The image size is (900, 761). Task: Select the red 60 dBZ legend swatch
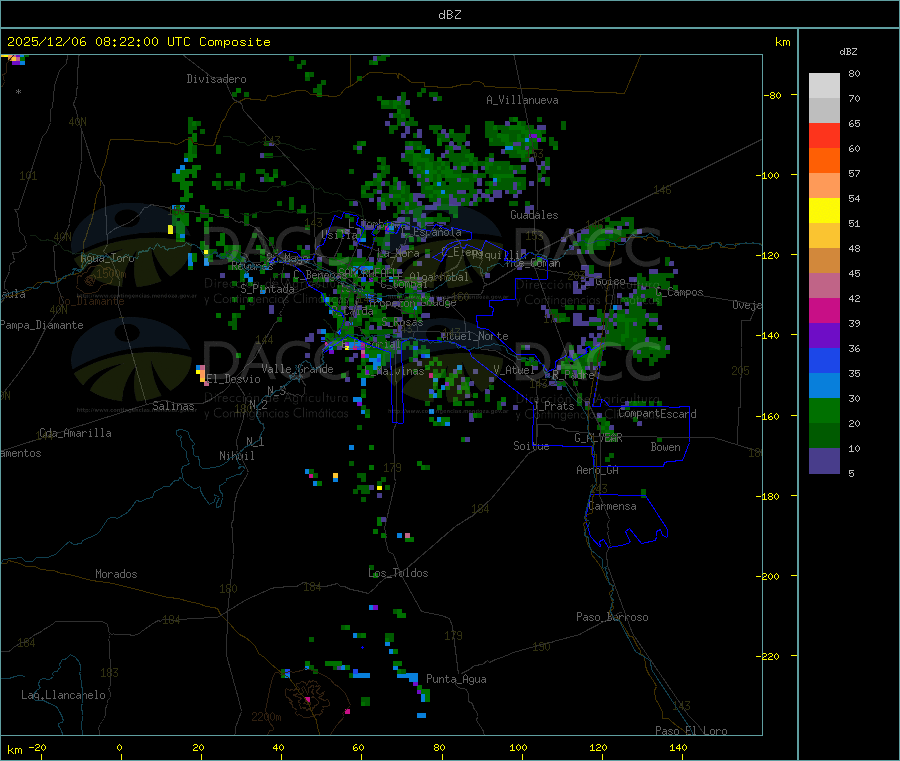coord(824,135)
